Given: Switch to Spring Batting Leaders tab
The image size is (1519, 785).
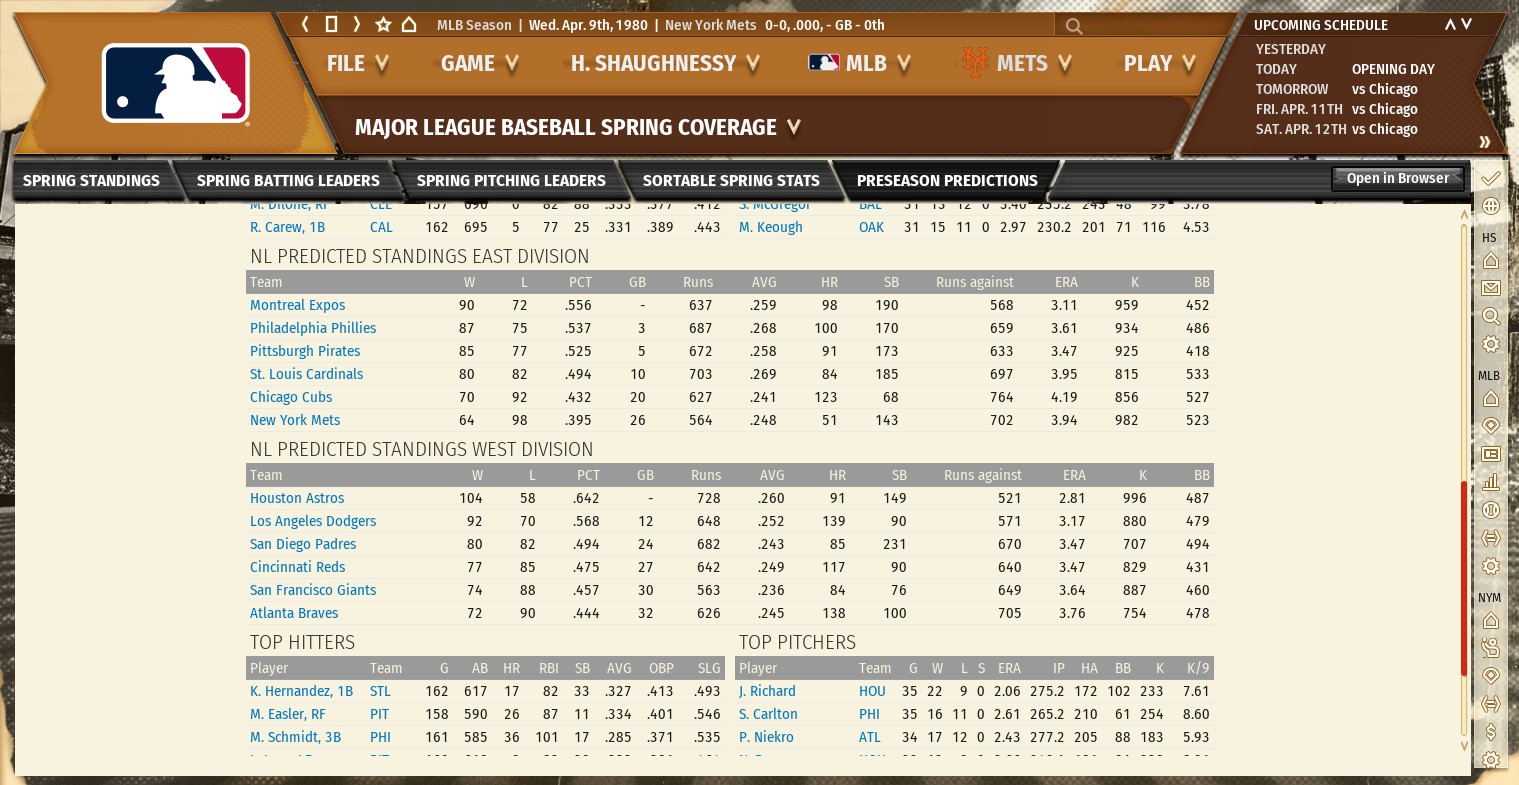Looking at the screenshot, I should (x=288, y=181).
